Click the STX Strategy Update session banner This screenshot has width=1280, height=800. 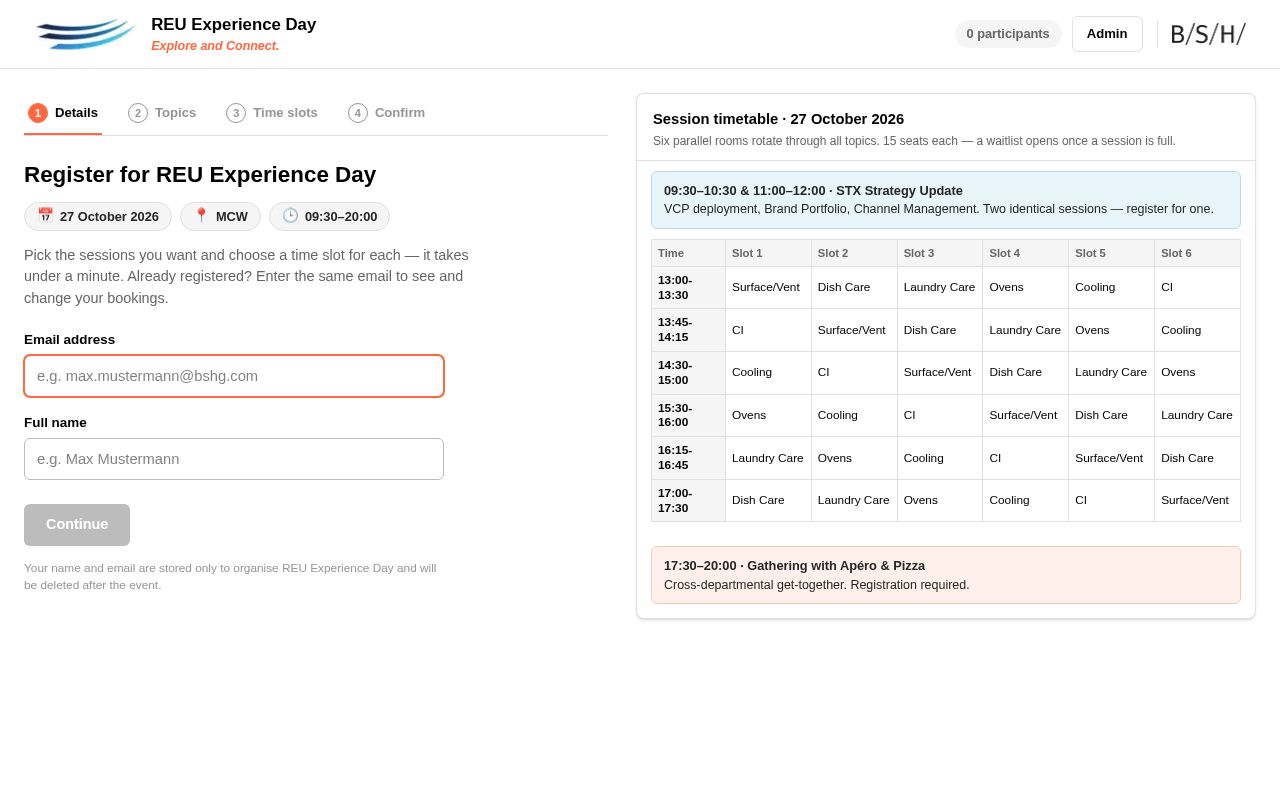pos(946,200)
